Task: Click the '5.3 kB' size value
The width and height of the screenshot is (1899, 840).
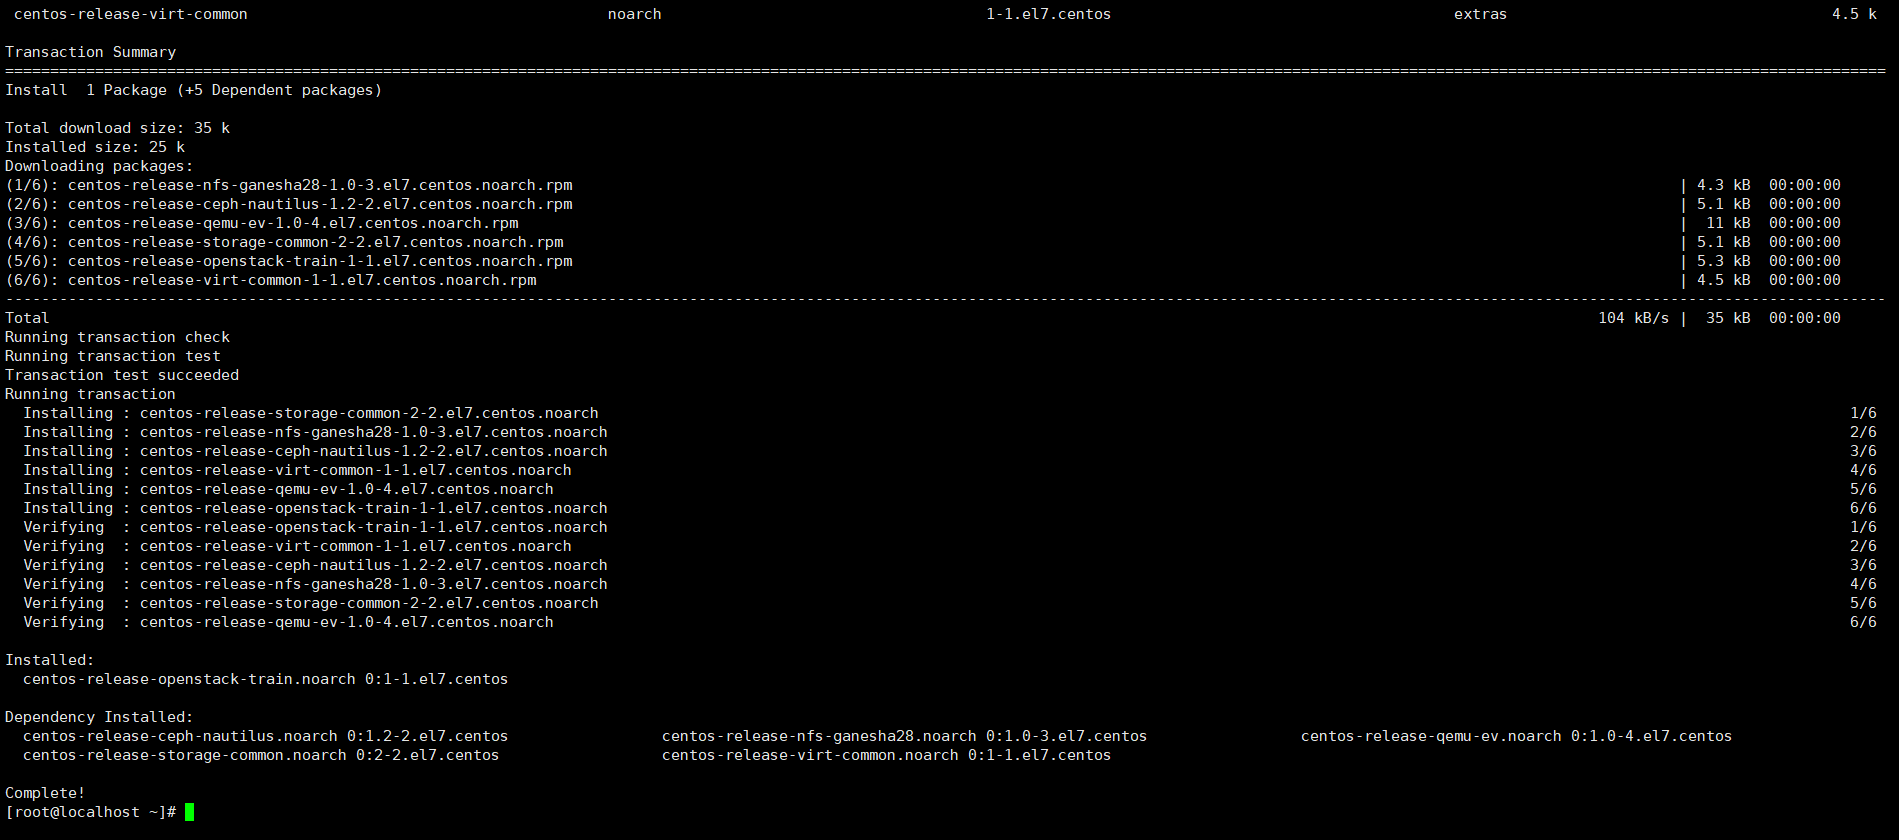Action: (1724, 261)
